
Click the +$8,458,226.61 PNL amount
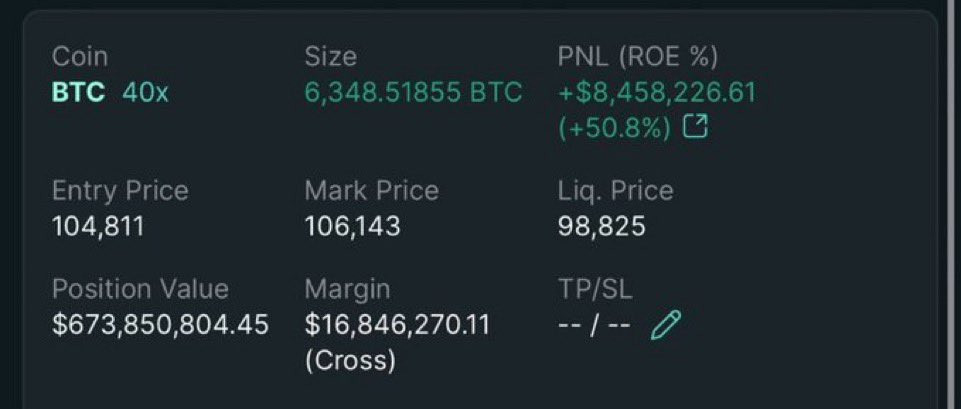[657, 93]
